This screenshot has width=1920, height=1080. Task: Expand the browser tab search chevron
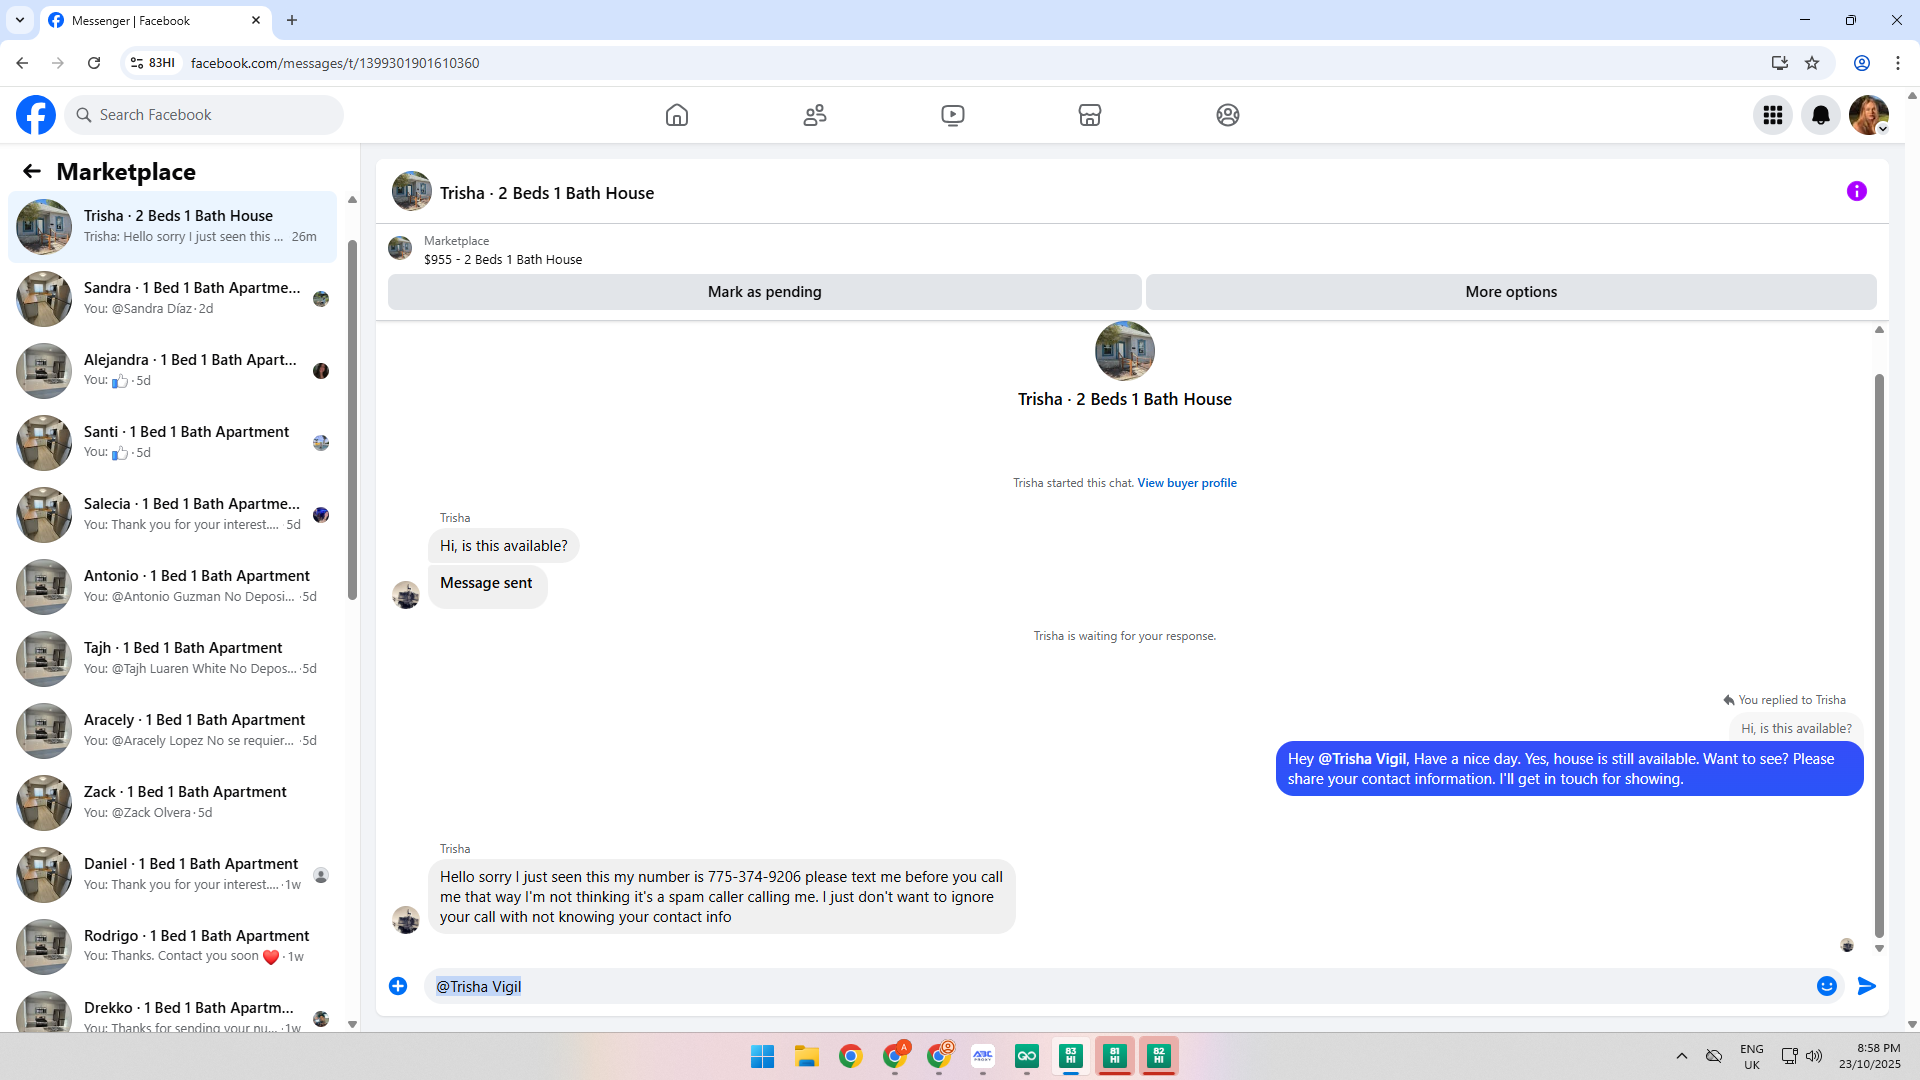click(19, 20)
